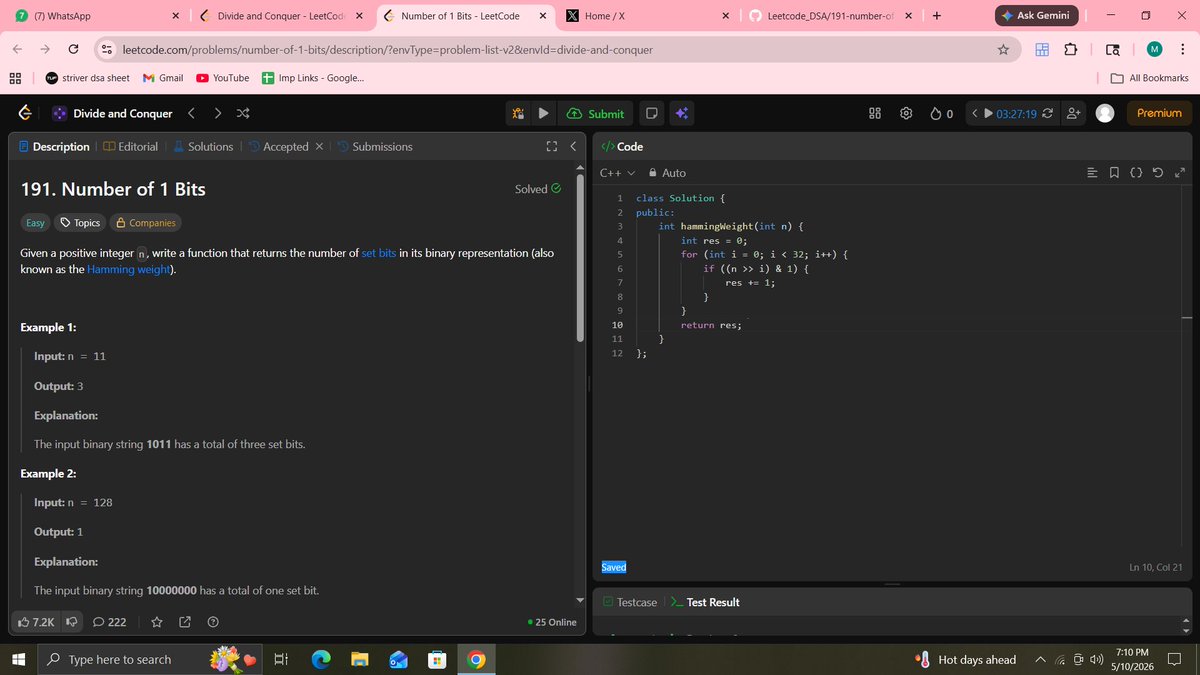Image resolution: width=1200 pixels, height=675 pixels.
Task: Open the Companies tag
Action: click(146, 223)
